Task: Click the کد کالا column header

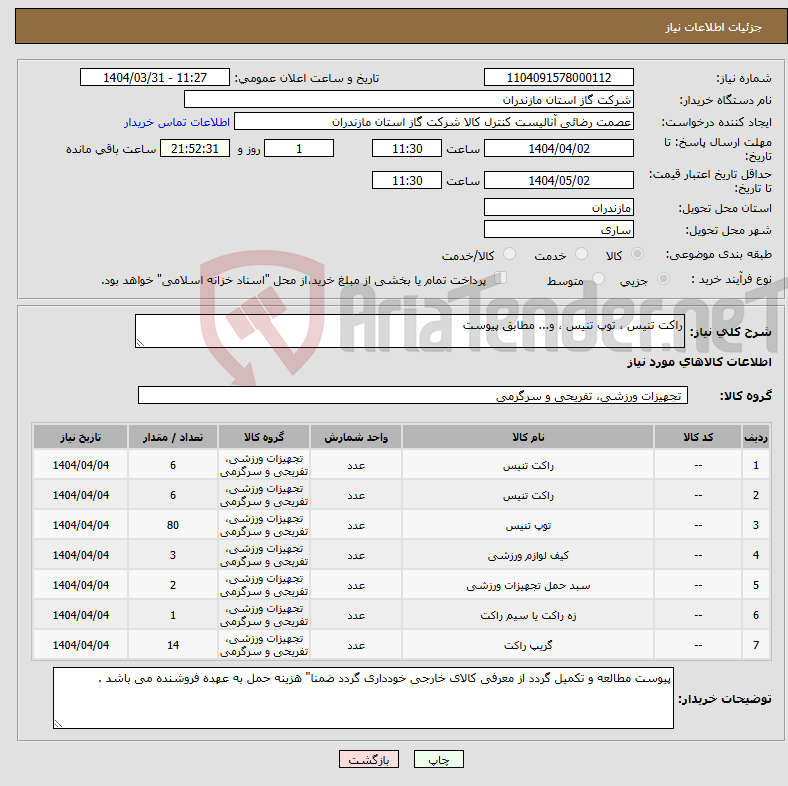Action: [698, 437]
